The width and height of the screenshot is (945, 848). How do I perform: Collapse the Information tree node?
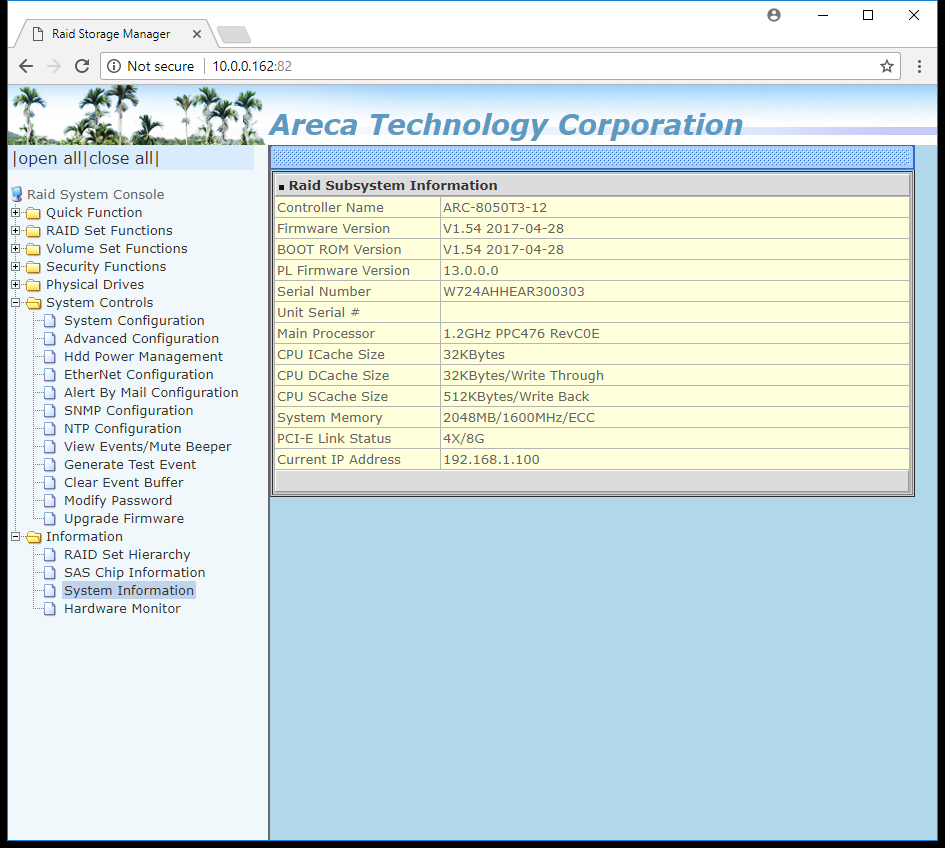[x=16, y=536]
